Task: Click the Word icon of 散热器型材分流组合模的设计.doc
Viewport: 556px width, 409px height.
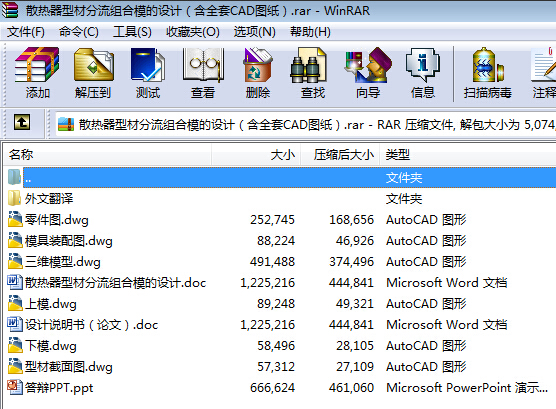Action: (15, 282)
